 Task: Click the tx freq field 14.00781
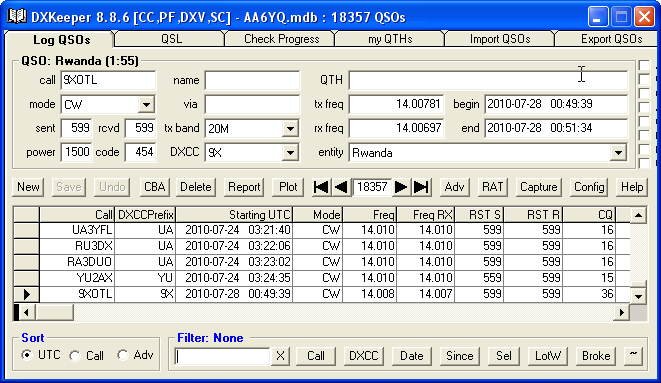click(396, 104)
